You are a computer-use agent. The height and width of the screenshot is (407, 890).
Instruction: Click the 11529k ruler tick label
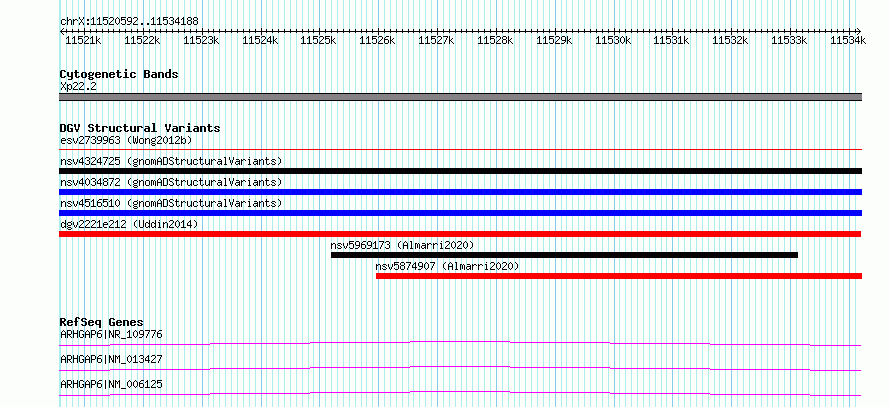click(x=555, y=40)
